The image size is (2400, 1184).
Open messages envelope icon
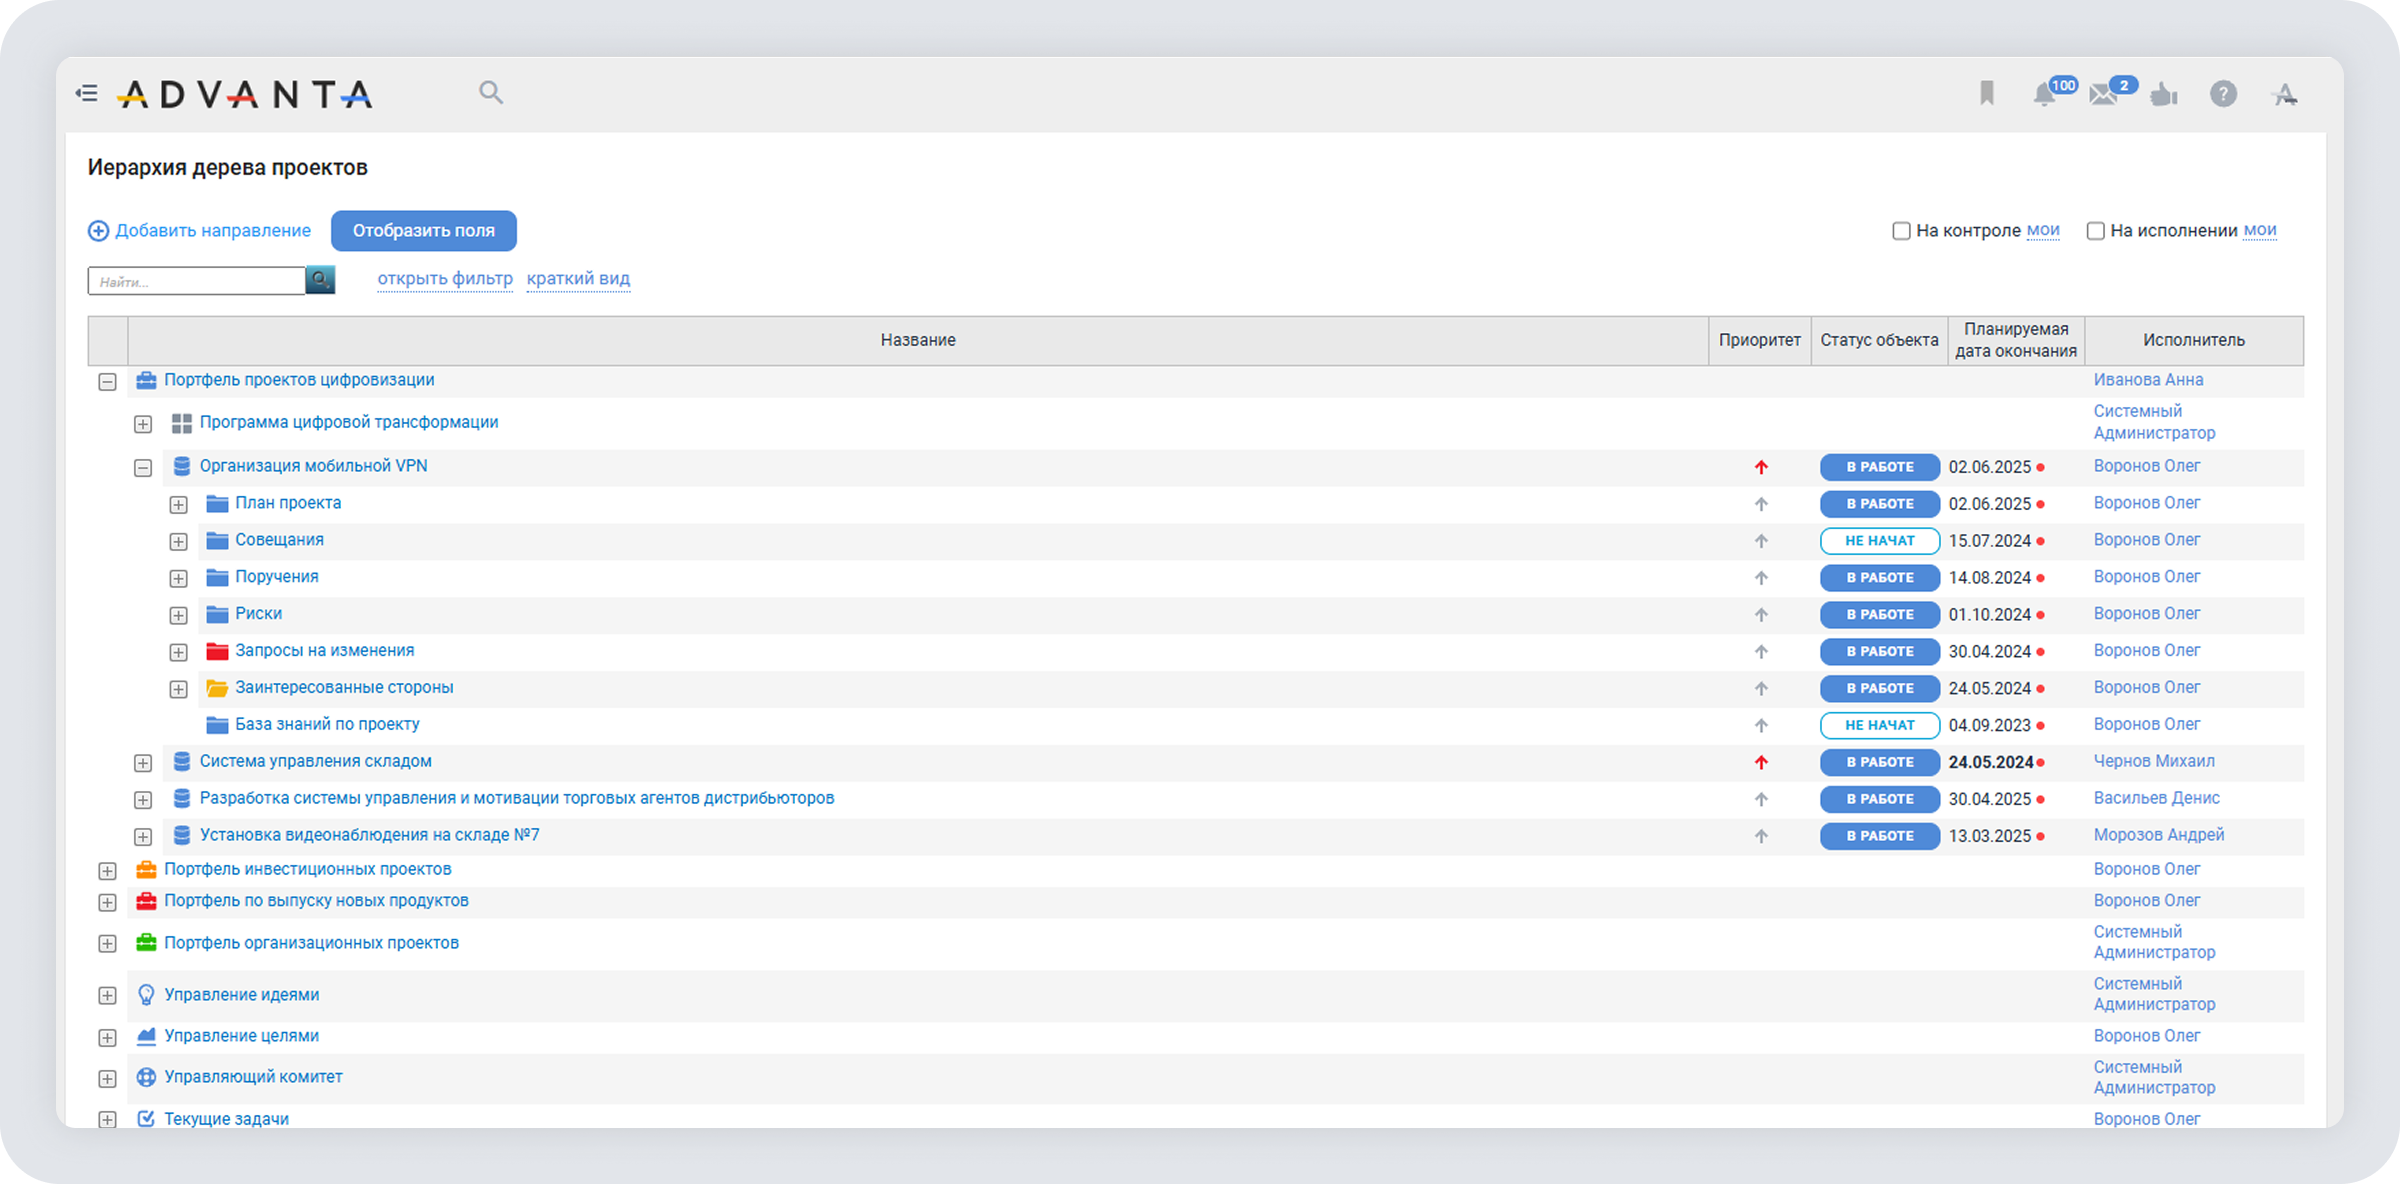pyautogui.click(x=2103, y=95)
